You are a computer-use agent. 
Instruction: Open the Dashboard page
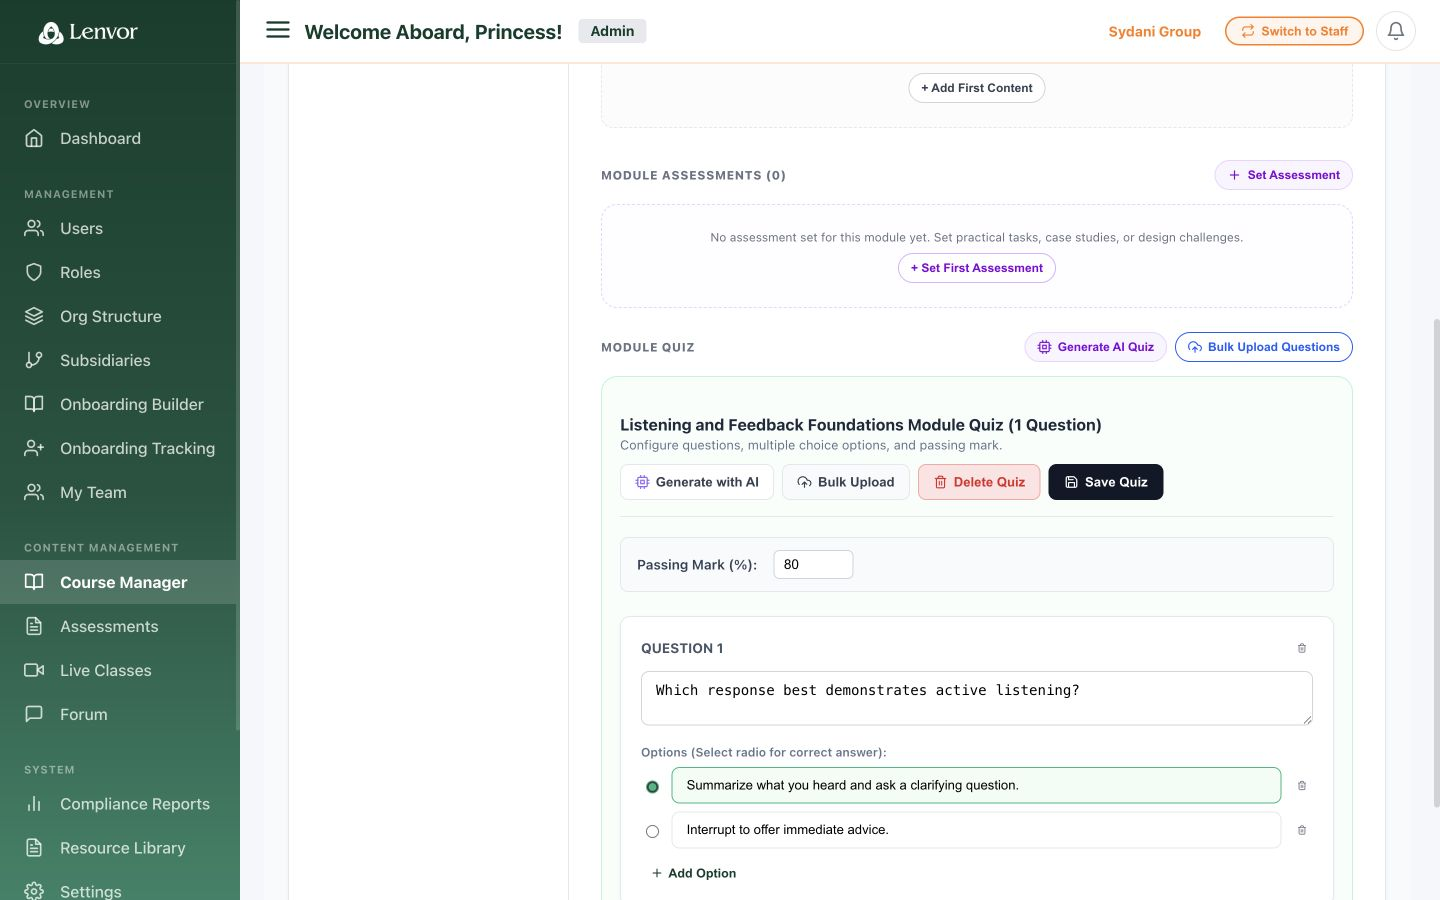pos(119,138)
